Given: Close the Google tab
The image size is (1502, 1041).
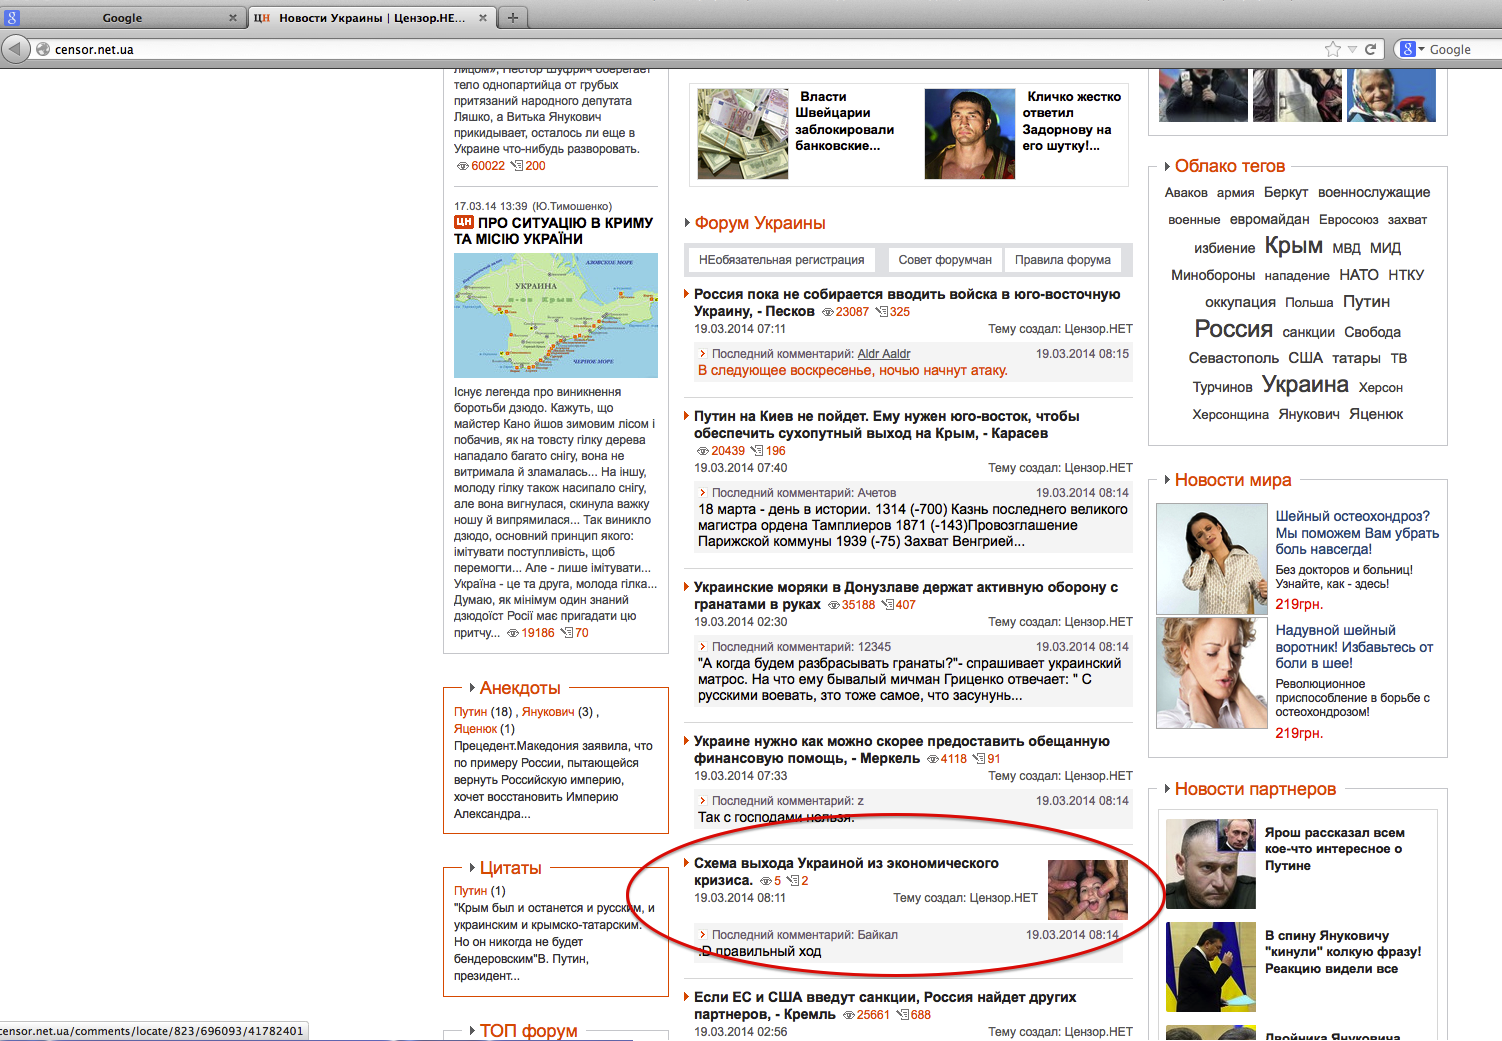Looking at the screenshot, I should 233,17.
